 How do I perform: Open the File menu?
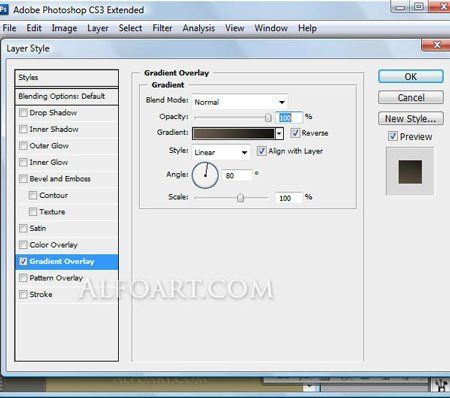click(9, 28)
